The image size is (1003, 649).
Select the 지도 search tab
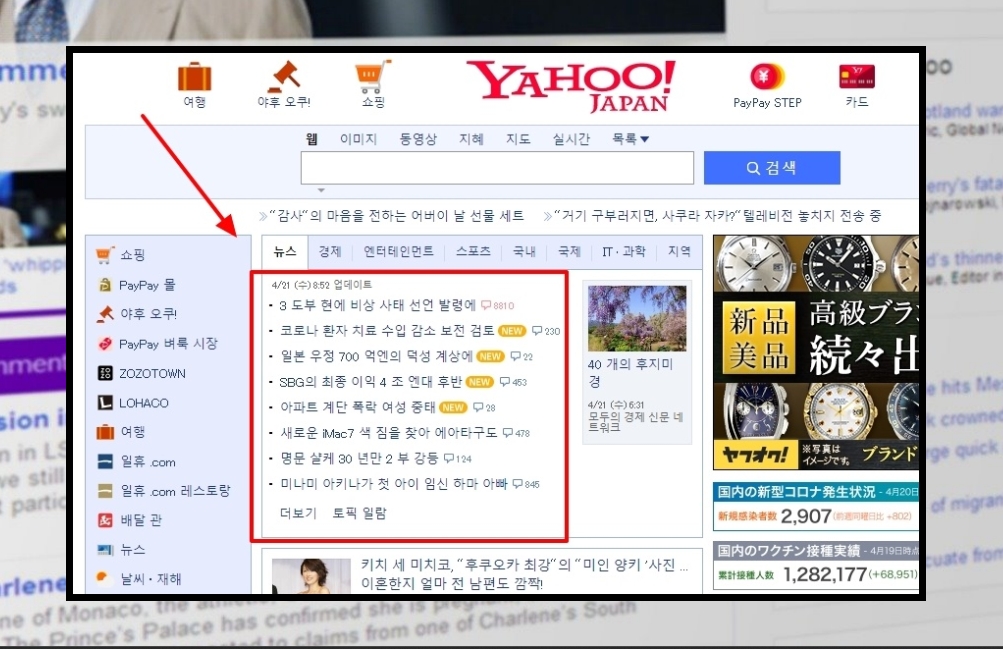(x=518, y=139)
